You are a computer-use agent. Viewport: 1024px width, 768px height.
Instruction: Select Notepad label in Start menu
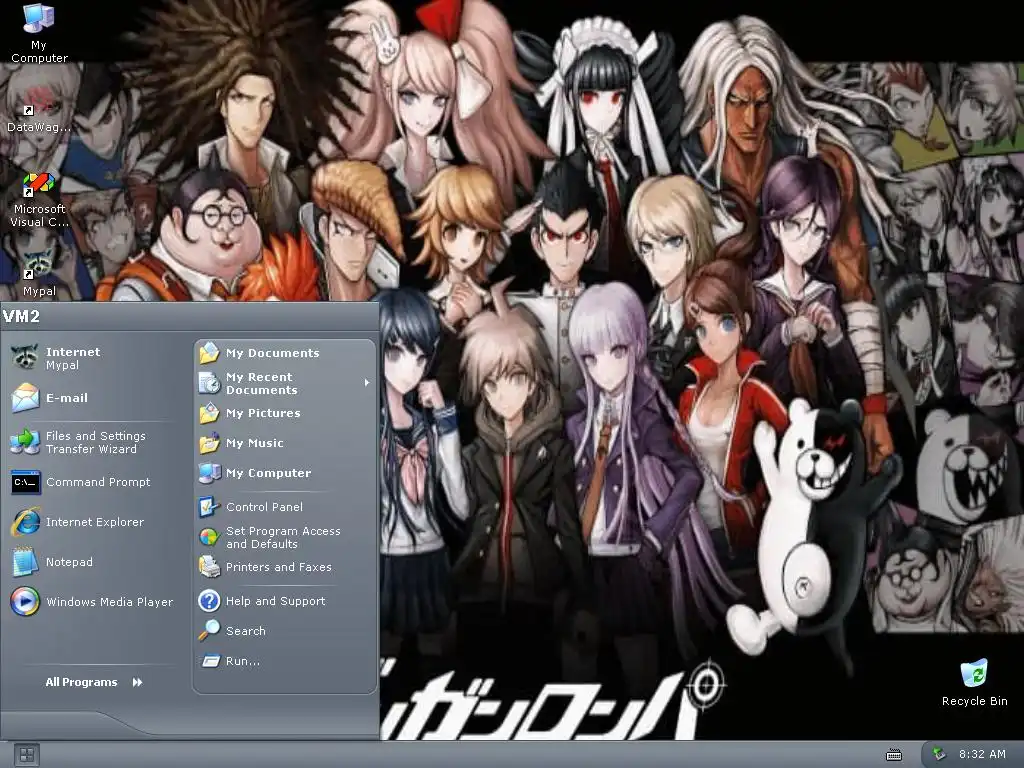pyautogui.click(x=69, y=562)
